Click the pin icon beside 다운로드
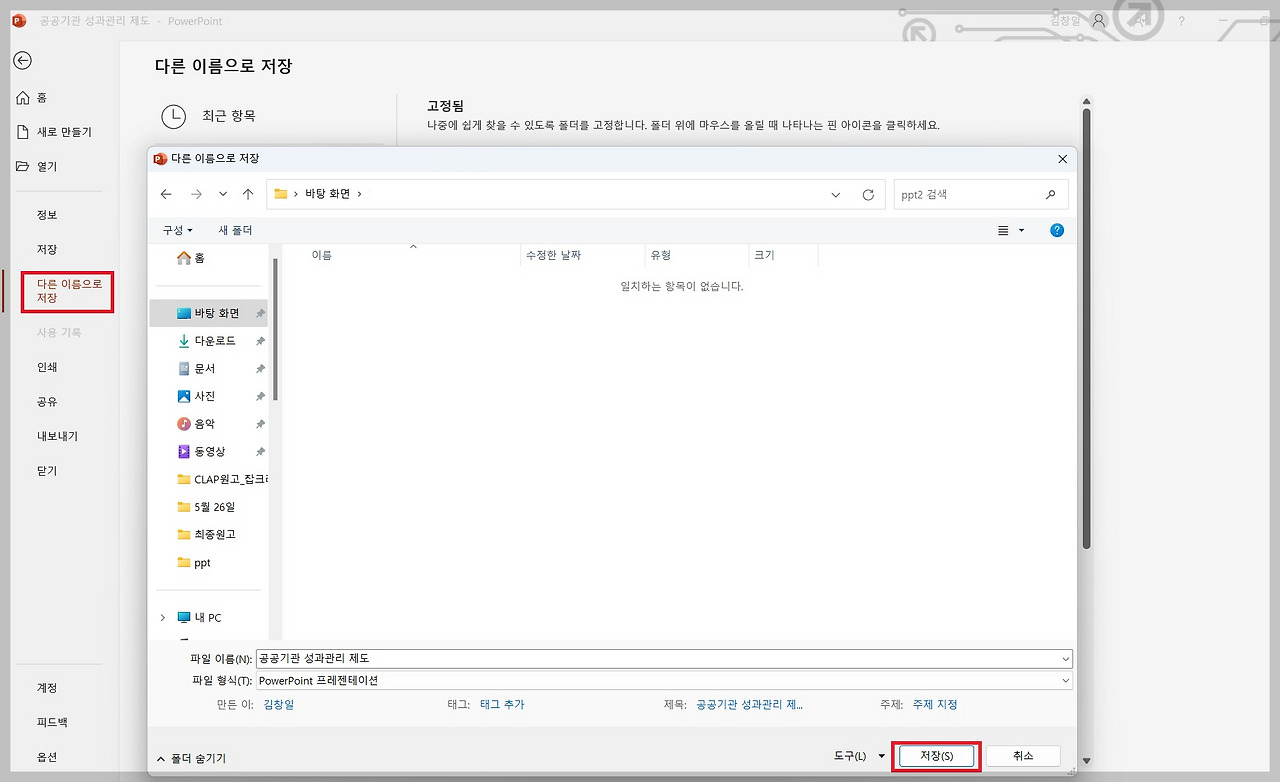 tap(260, 341)
